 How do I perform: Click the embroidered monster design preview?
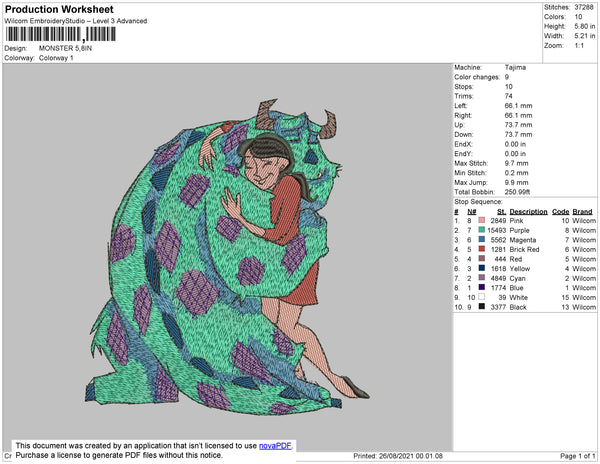coord(227,257)
